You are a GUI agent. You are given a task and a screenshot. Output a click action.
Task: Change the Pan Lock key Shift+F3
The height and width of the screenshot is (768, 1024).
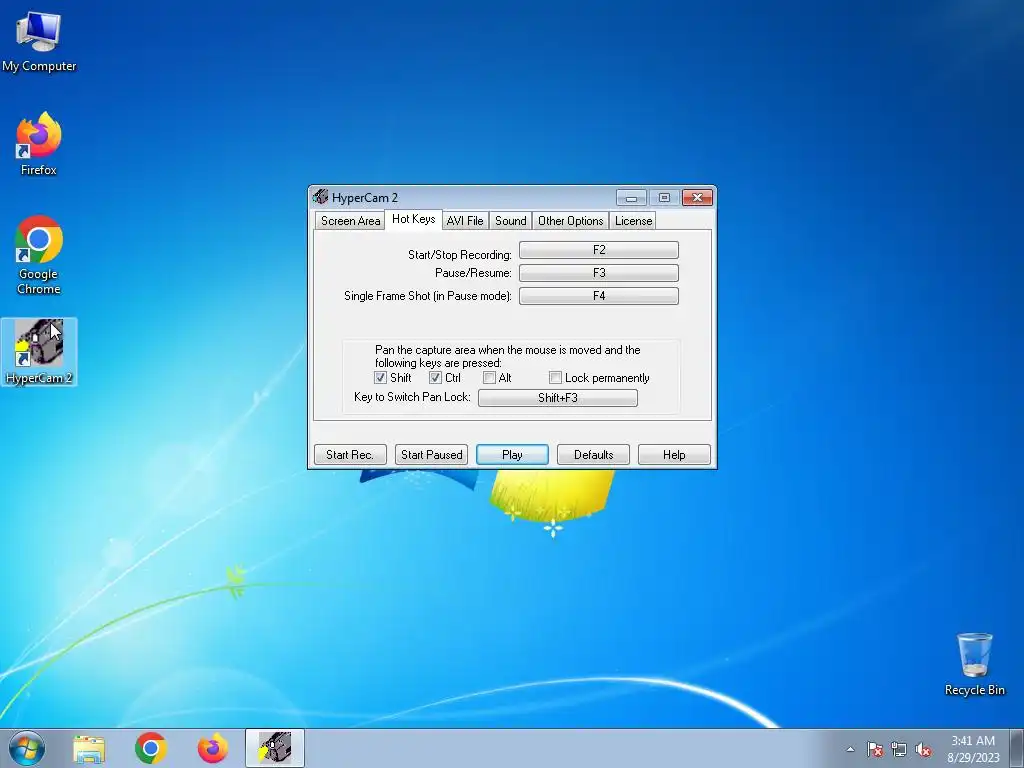click(558, 398)
